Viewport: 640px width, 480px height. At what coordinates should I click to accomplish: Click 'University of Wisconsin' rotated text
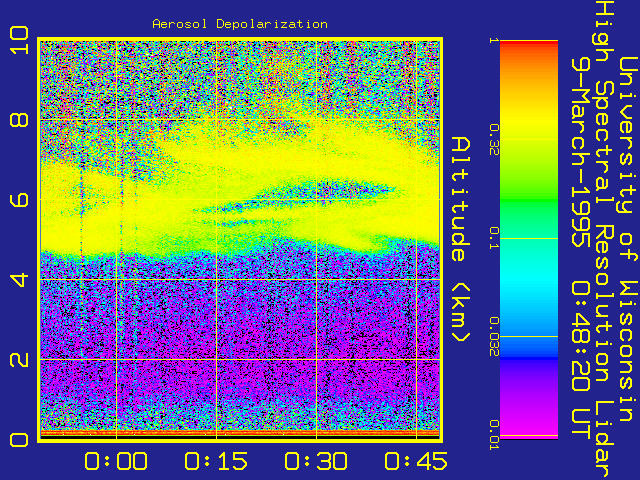629,240
